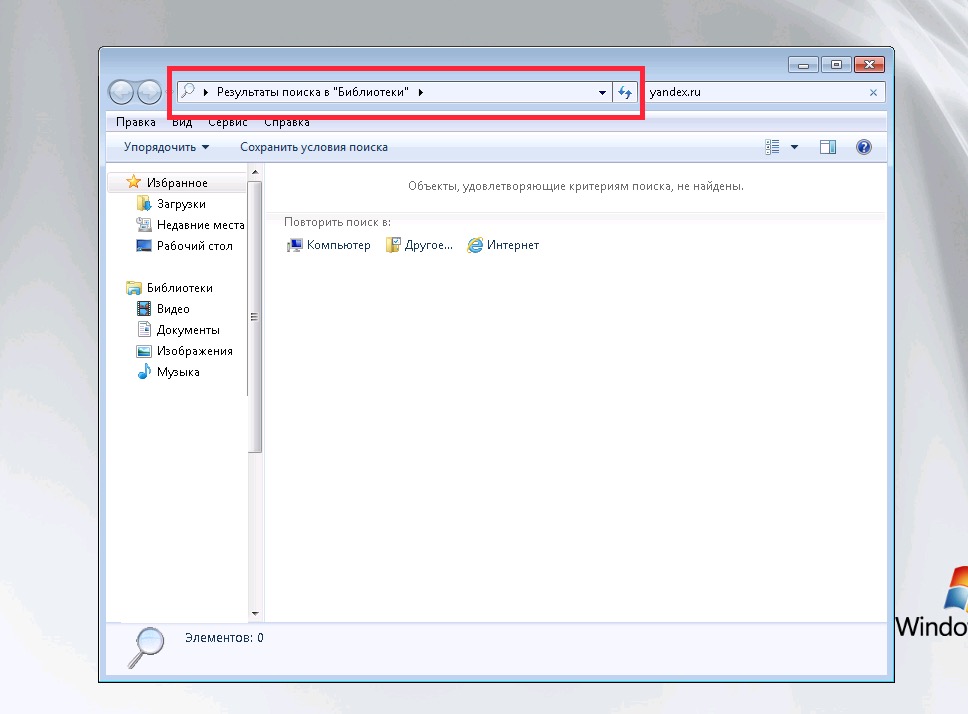This screenshot has width=968, height=714.
Task: Open the Упорядочить dropdown
Action: [x=166, y=147]
